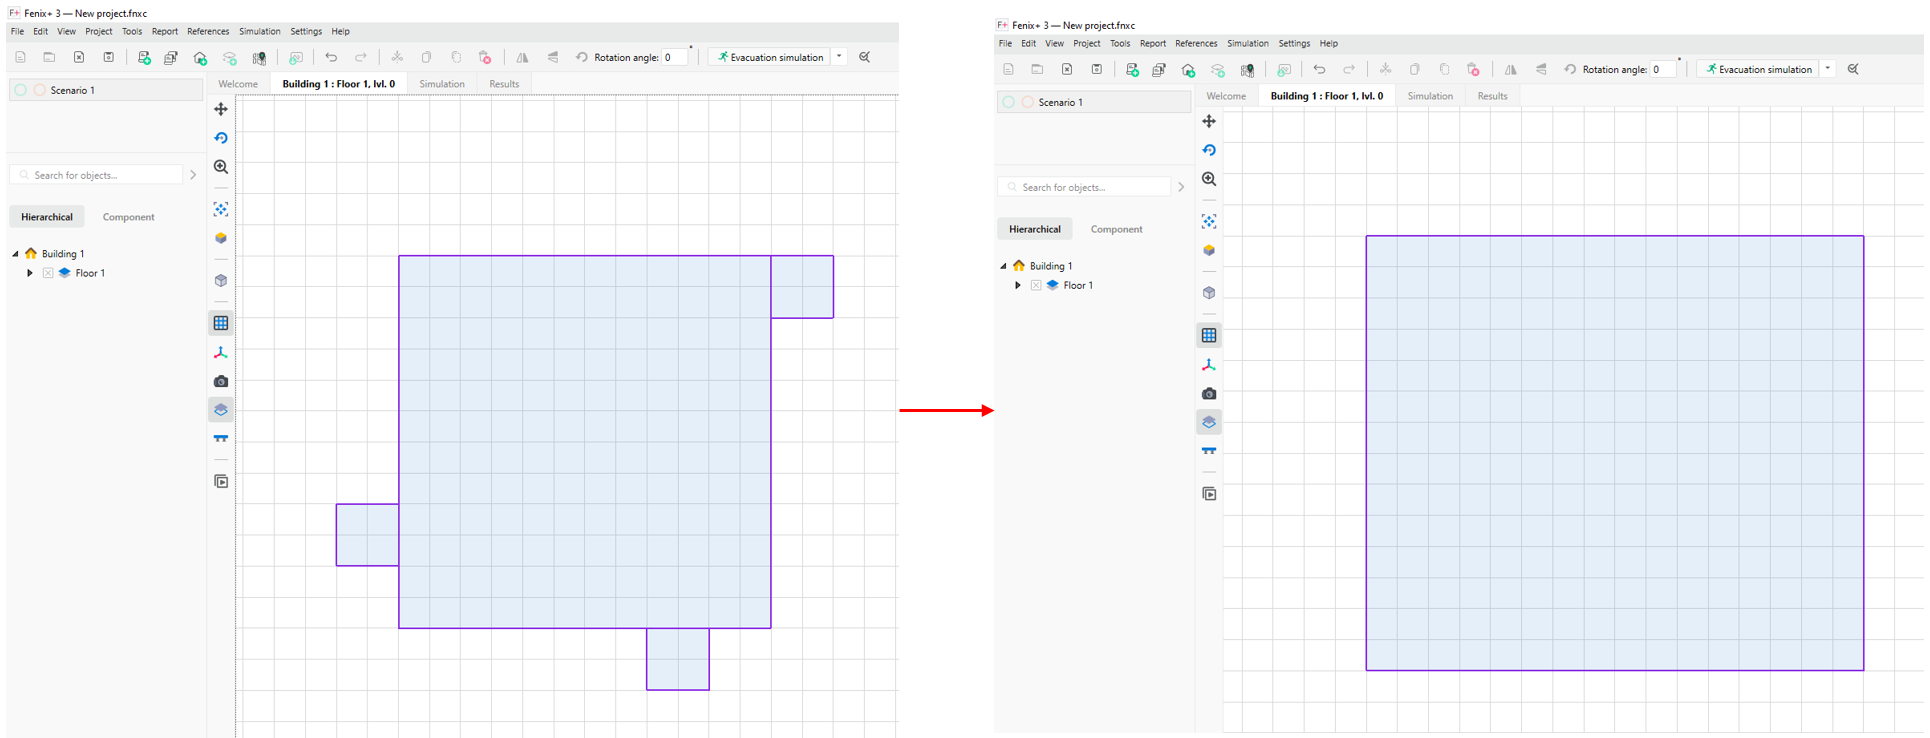Click the blue rotate view icon, left window

(x=221, y=138)
